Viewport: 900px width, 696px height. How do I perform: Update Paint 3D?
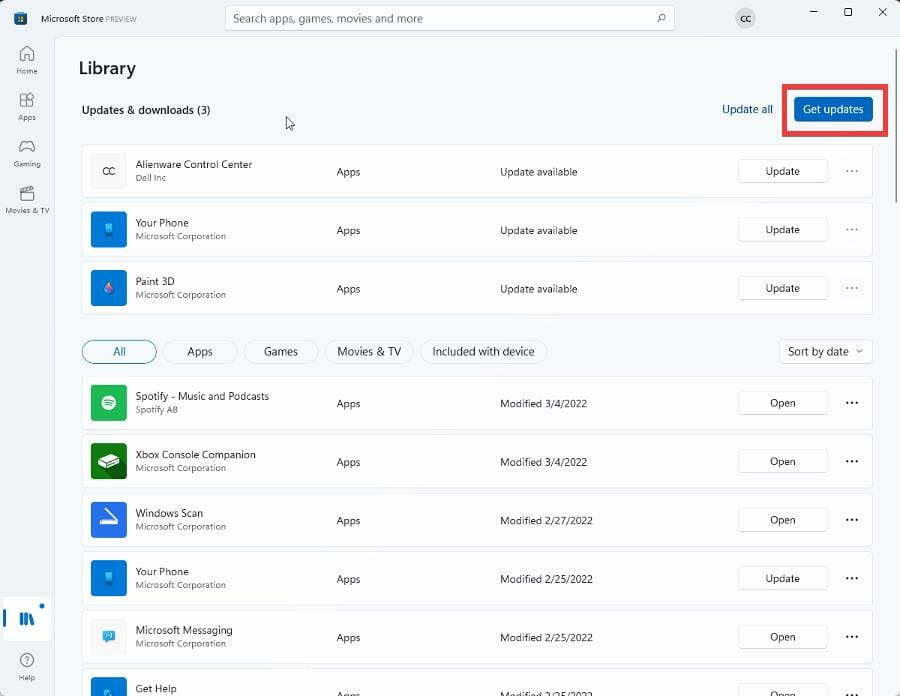[782, 288]
